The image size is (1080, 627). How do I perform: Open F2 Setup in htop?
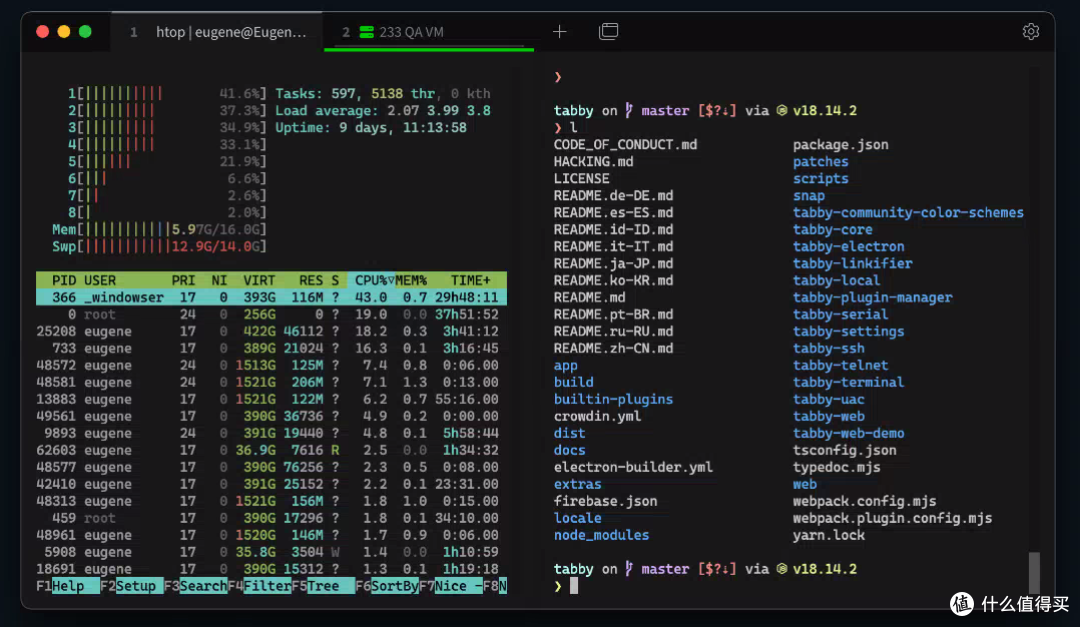(132, 586)
